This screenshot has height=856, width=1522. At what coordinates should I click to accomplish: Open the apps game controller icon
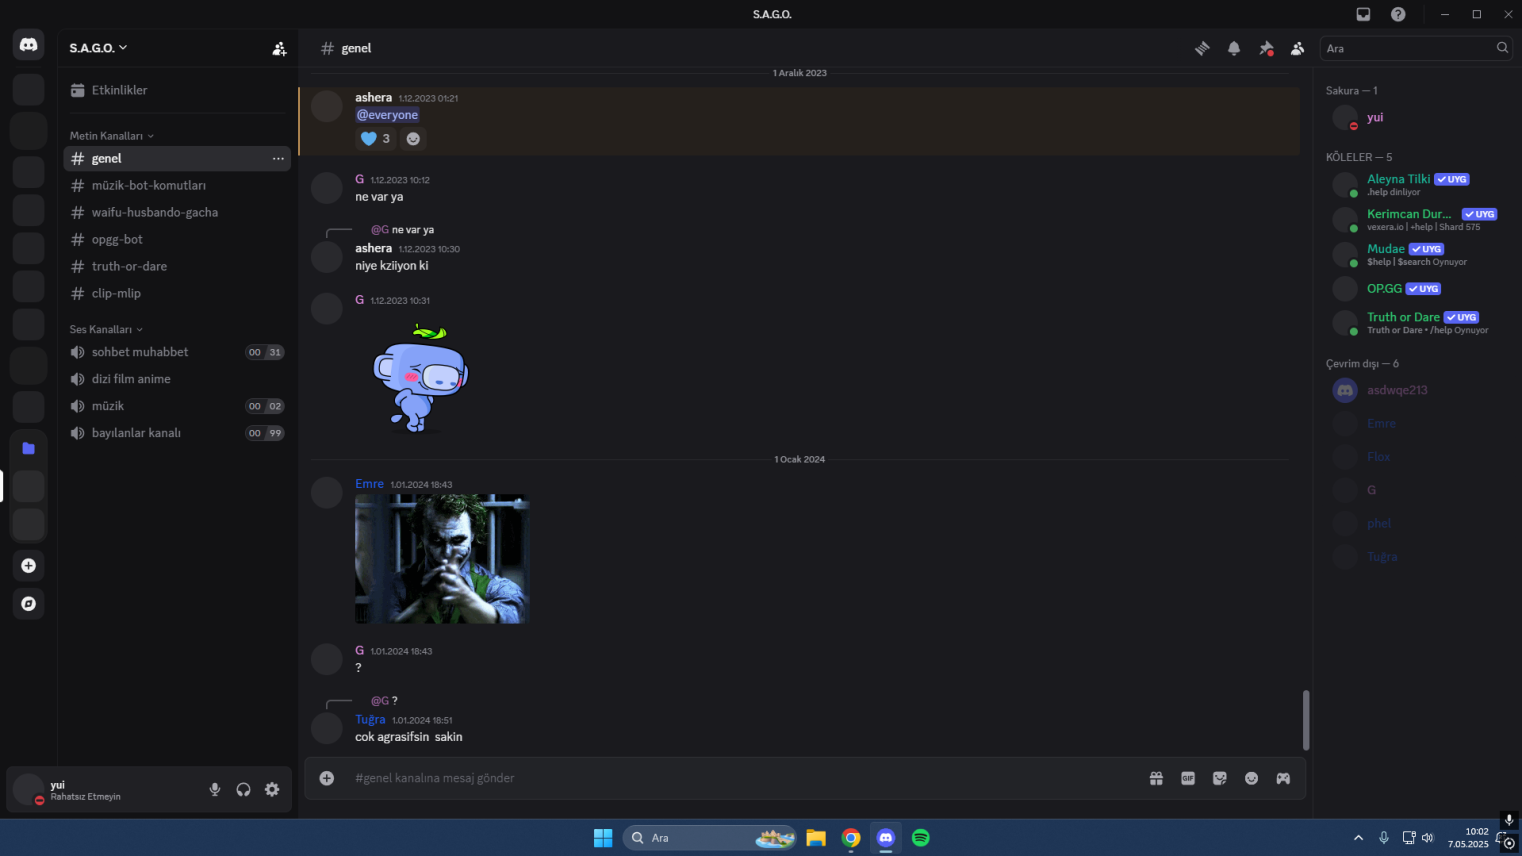pyautogui.click(x=1283, y=778)
